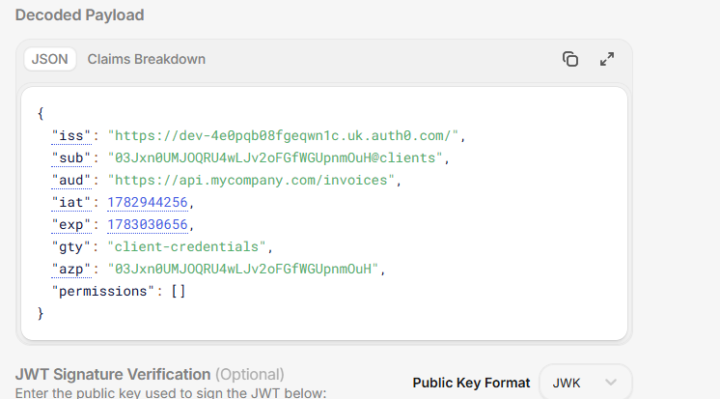Click the sub value ending in @clients
The image size is (720, 399).
click(x=275, y=158)
